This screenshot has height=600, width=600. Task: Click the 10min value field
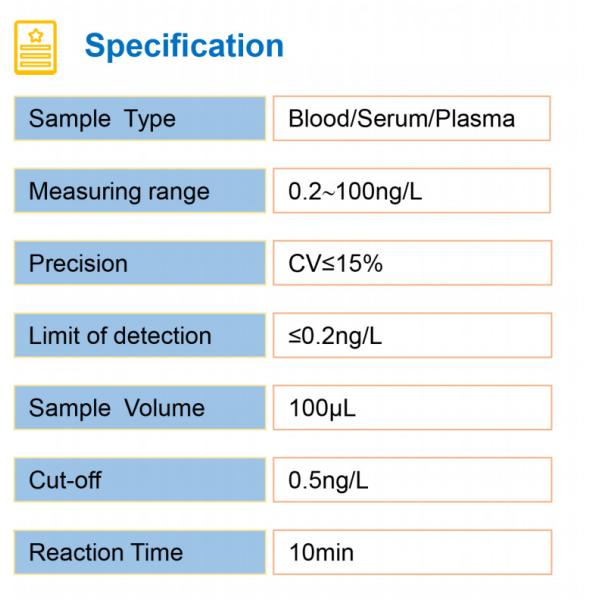click(411, 552)
